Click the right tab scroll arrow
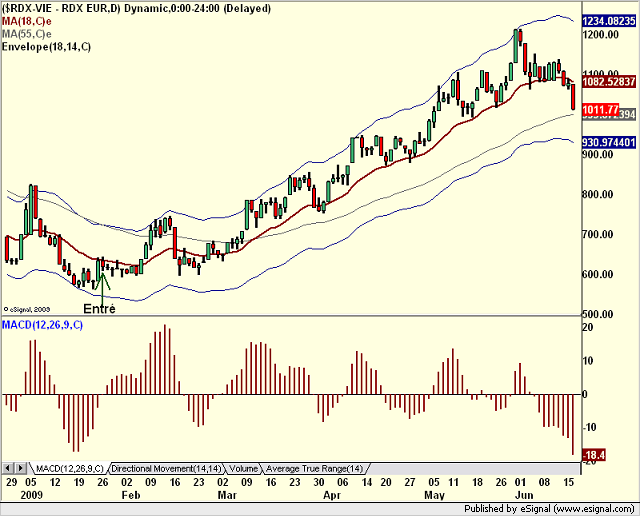Image resolution: width=640 pixels, height=516 pixels. point(21,468)
